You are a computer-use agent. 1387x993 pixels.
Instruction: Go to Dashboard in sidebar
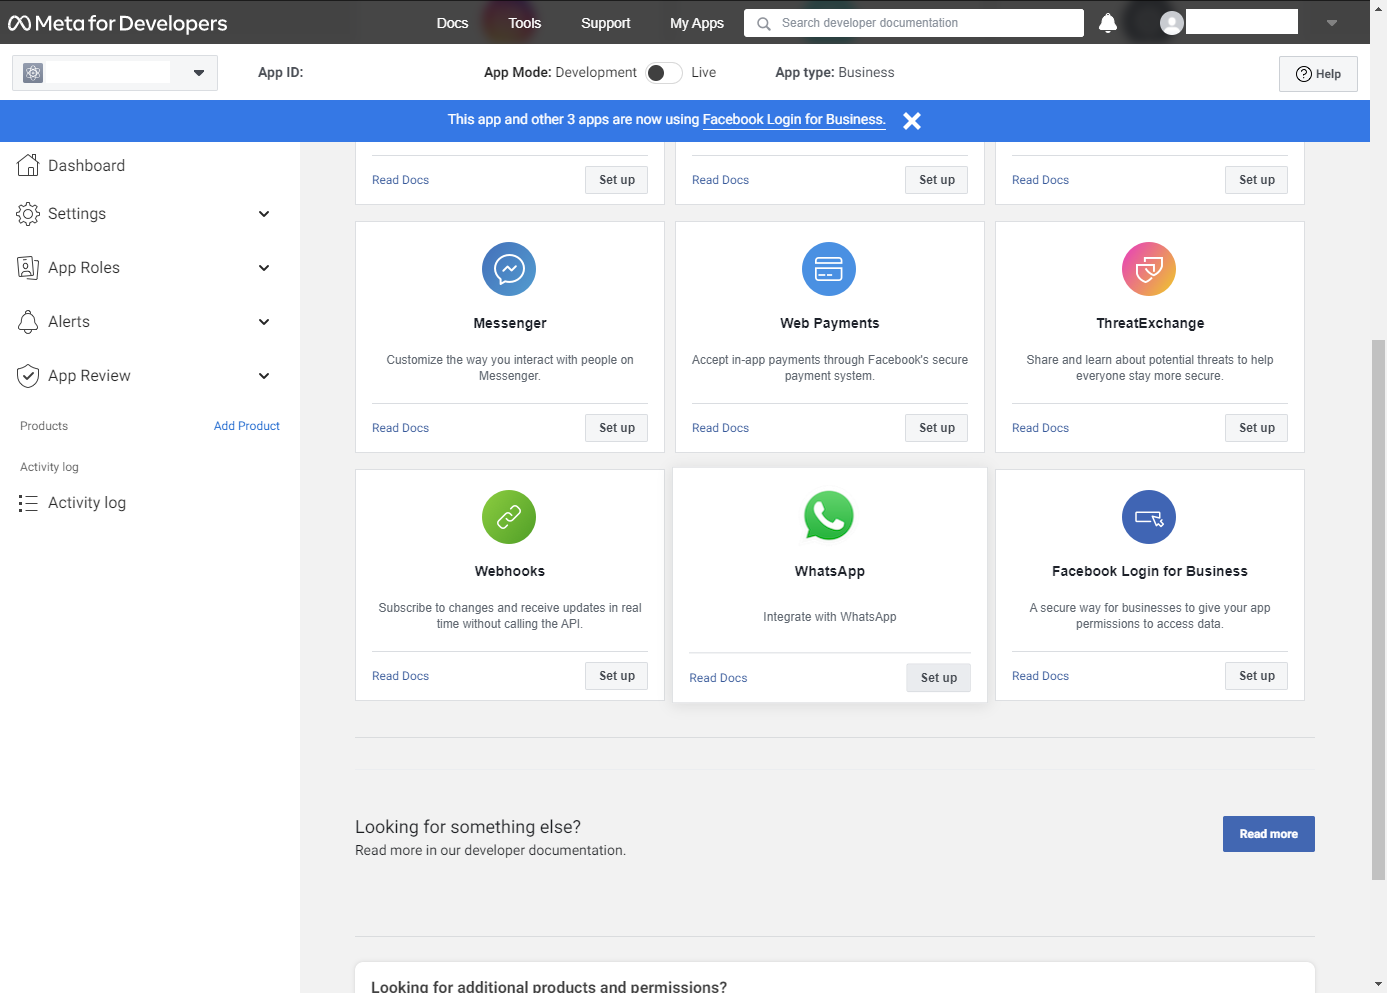coord(86,166)
